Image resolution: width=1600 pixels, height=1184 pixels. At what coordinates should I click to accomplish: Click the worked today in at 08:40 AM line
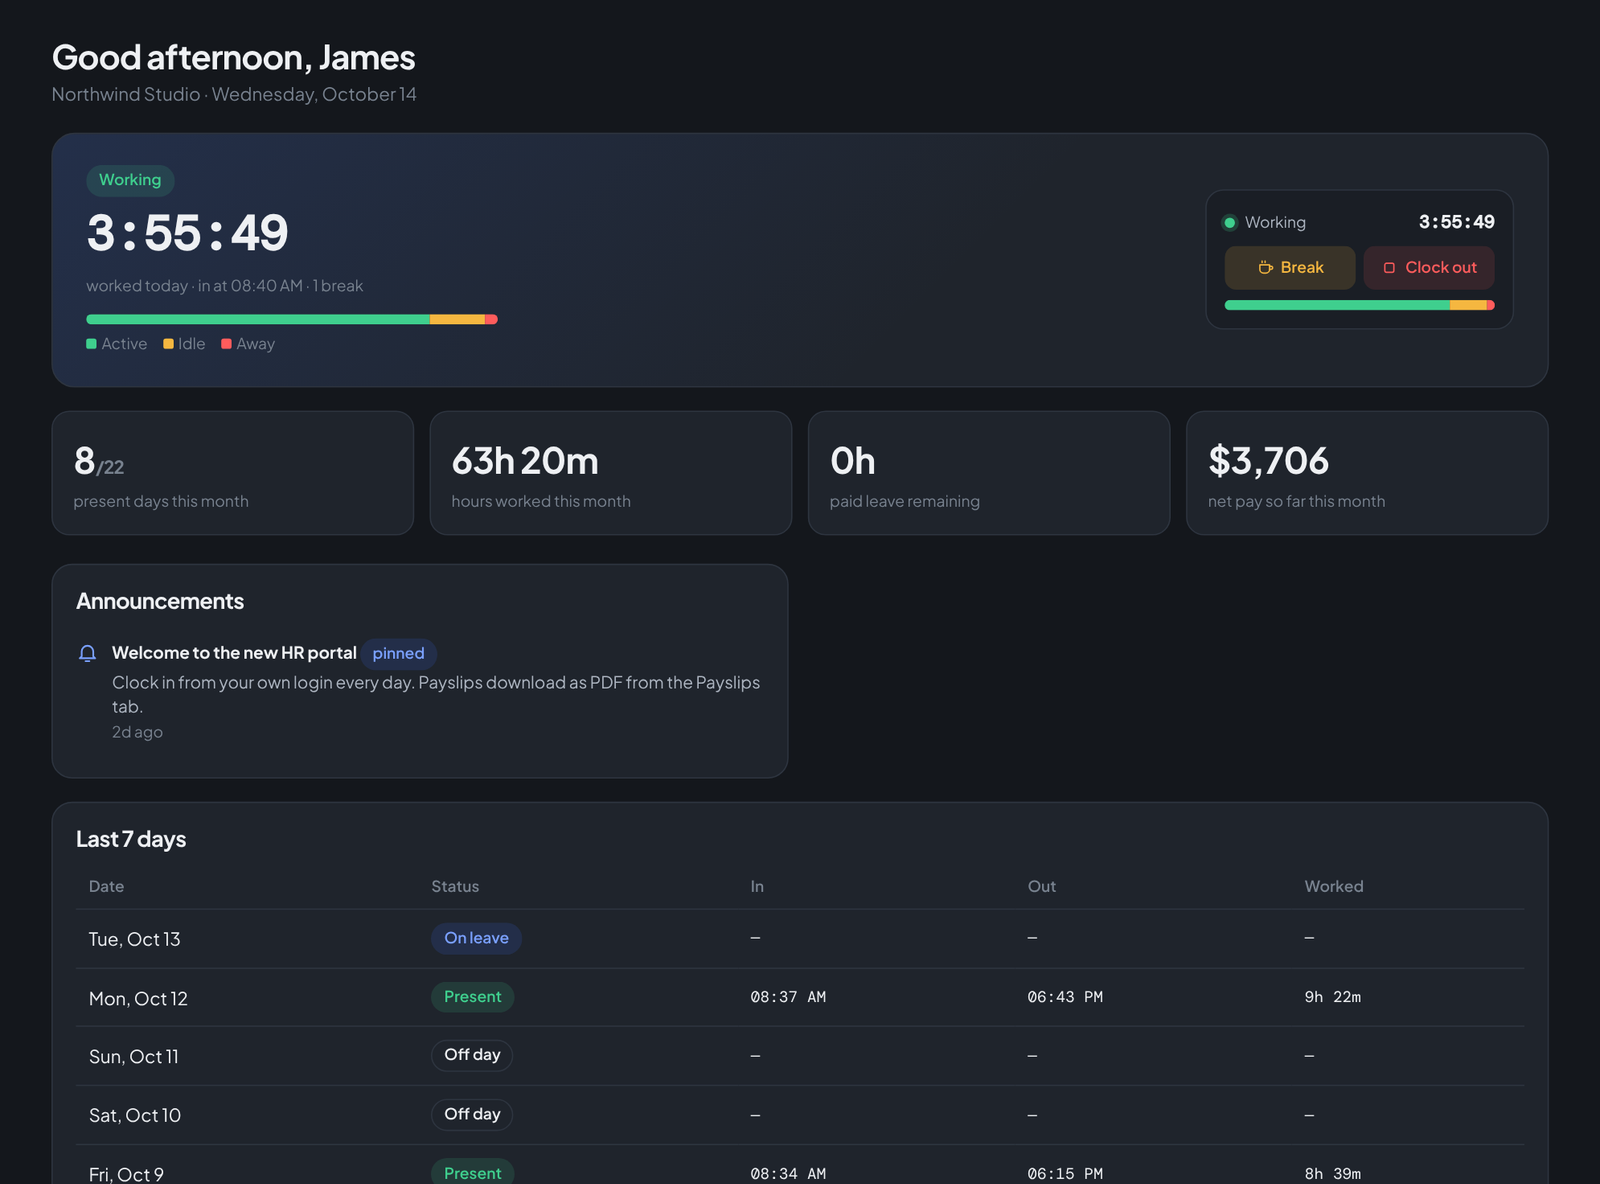click(x=224, y=286)
